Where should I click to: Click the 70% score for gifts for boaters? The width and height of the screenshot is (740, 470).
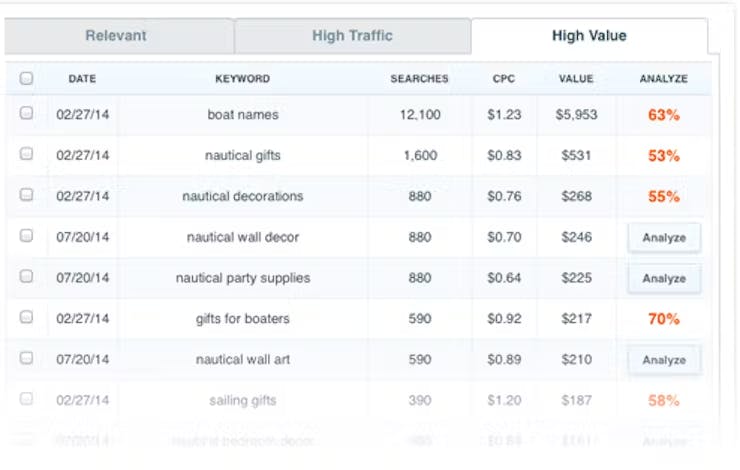(x=664, y=319)
